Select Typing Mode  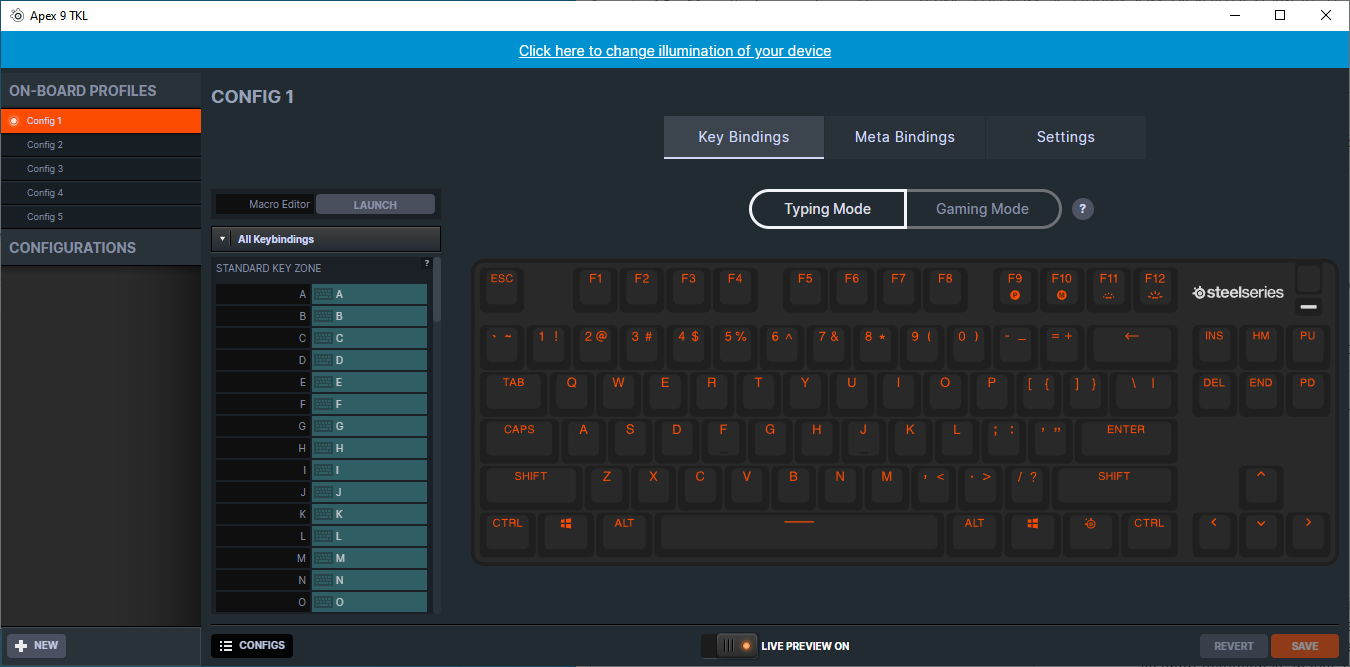pos(827,209)
